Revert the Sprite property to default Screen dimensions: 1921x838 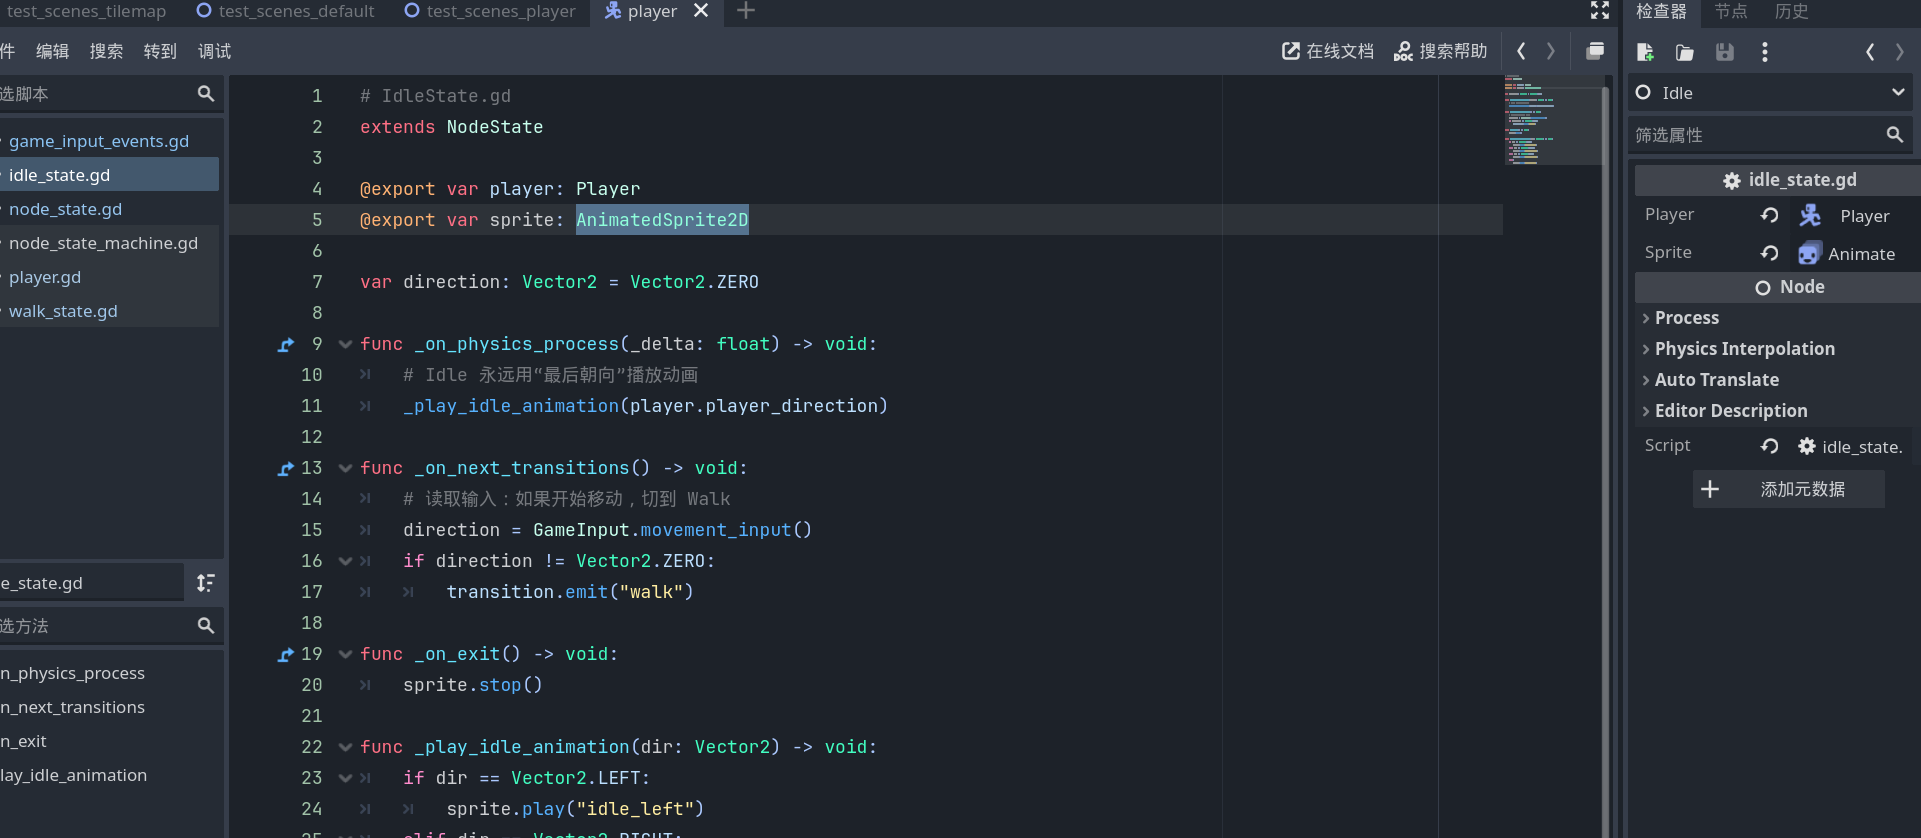coord(1769,253)
